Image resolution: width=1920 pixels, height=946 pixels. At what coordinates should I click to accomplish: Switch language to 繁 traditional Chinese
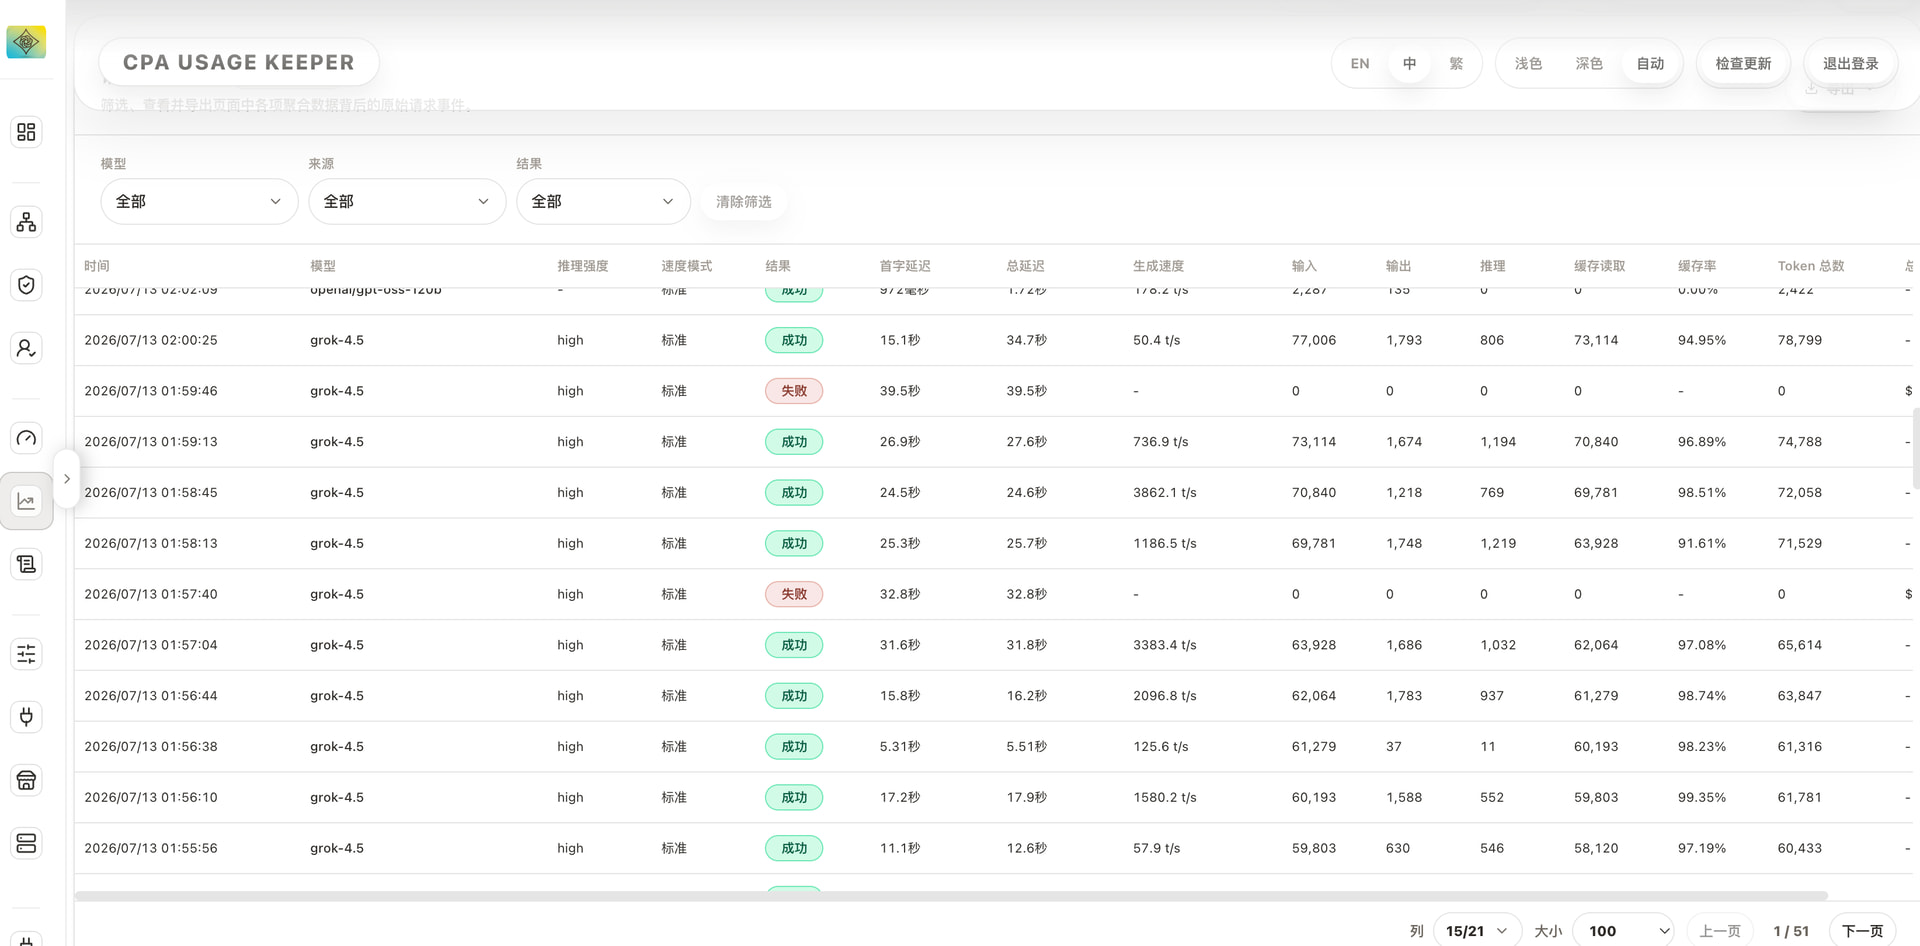tap(1456, 64)
